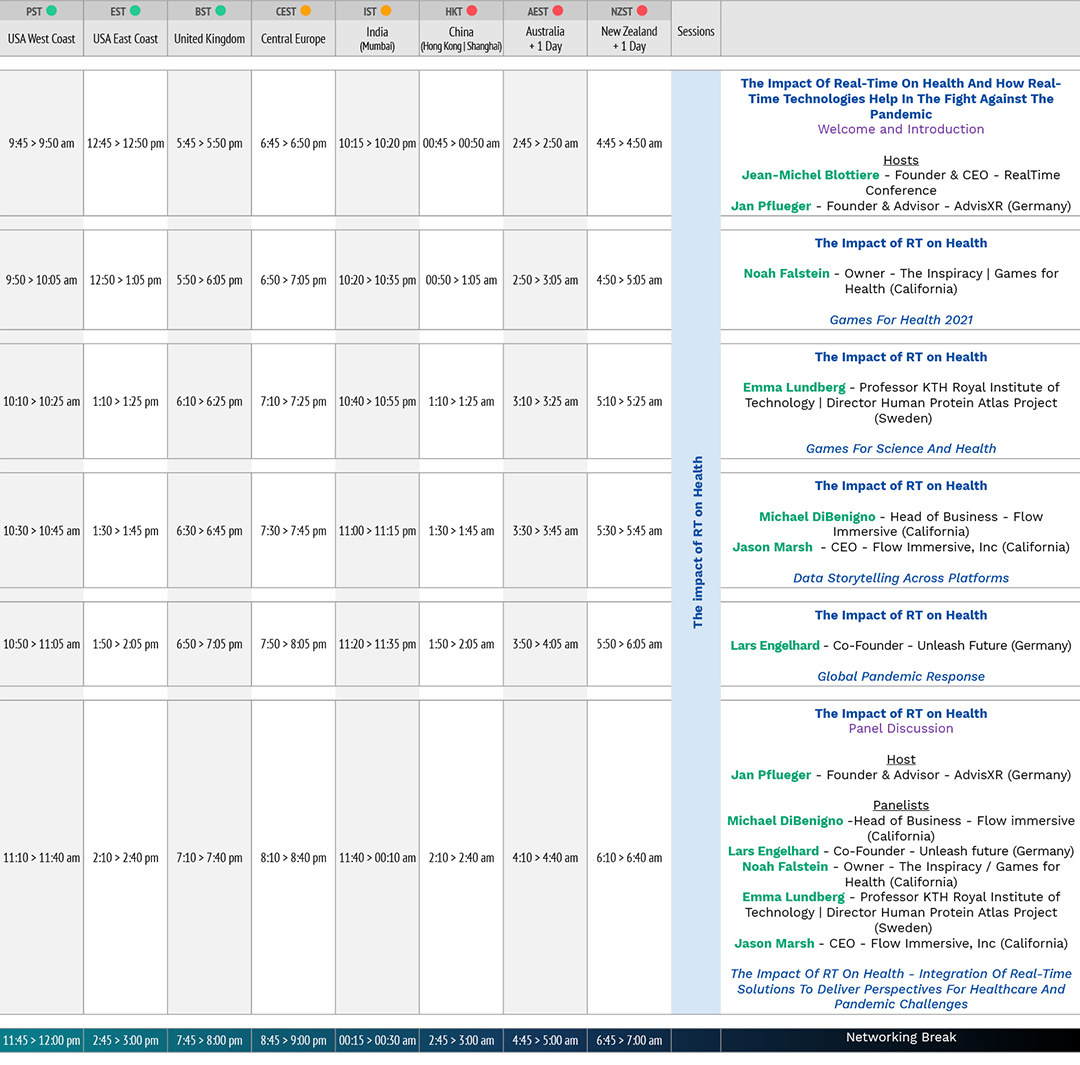
Task: Click the NZST cell 5:10 > 5:25 am
Action: tap(630, 402)
